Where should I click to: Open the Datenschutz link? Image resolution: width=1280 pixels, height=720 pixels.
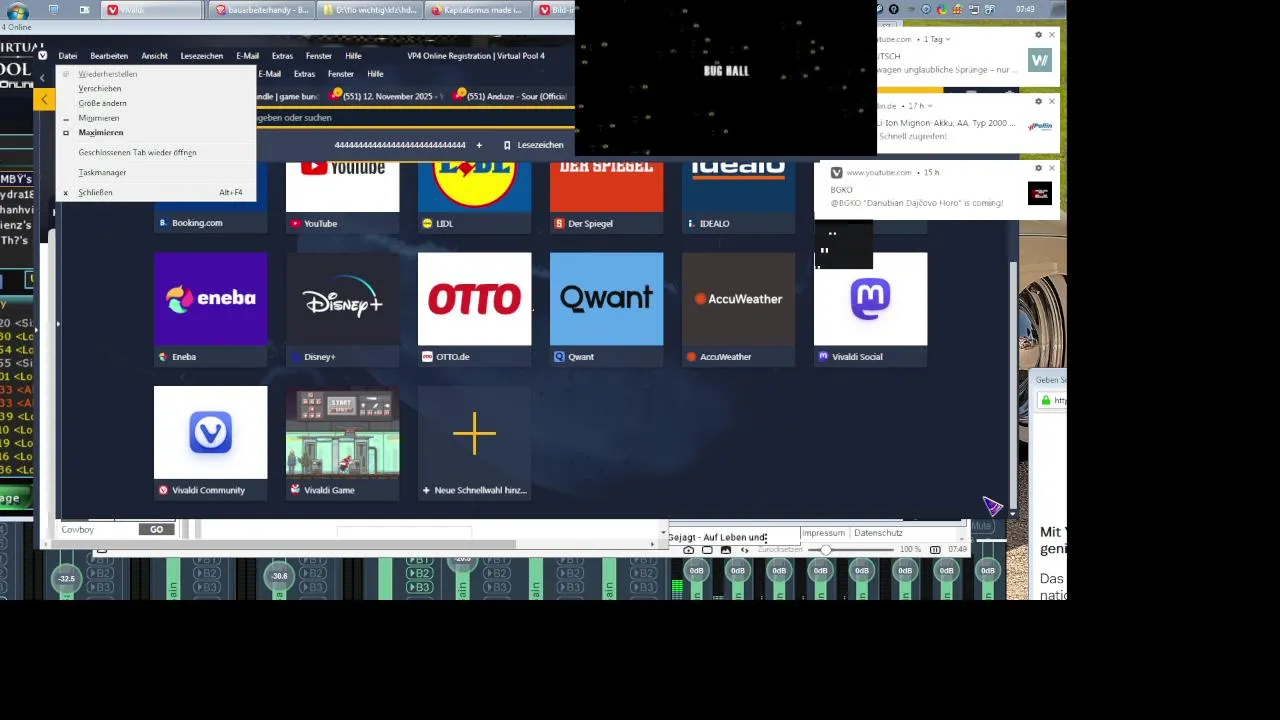[878, 533]
